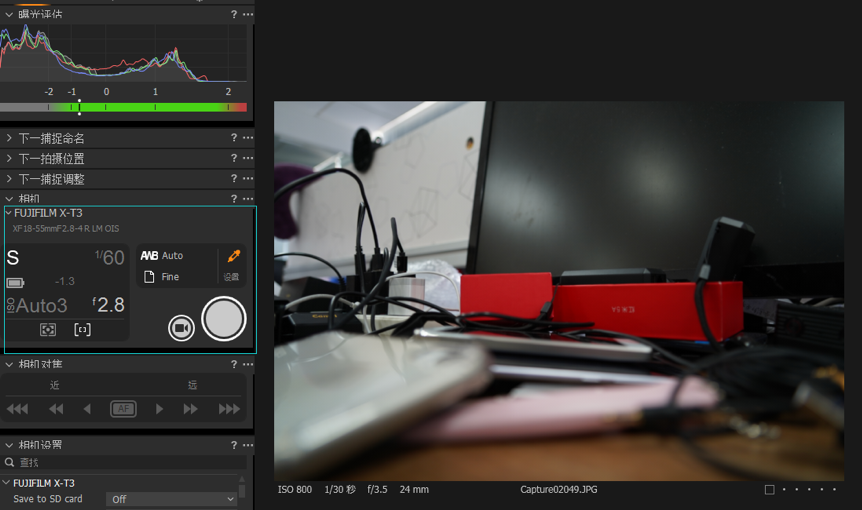This screenshot has width=862, height=510.
Task: Click the camera settings list scrollbar
Action: tap(242, 489)
